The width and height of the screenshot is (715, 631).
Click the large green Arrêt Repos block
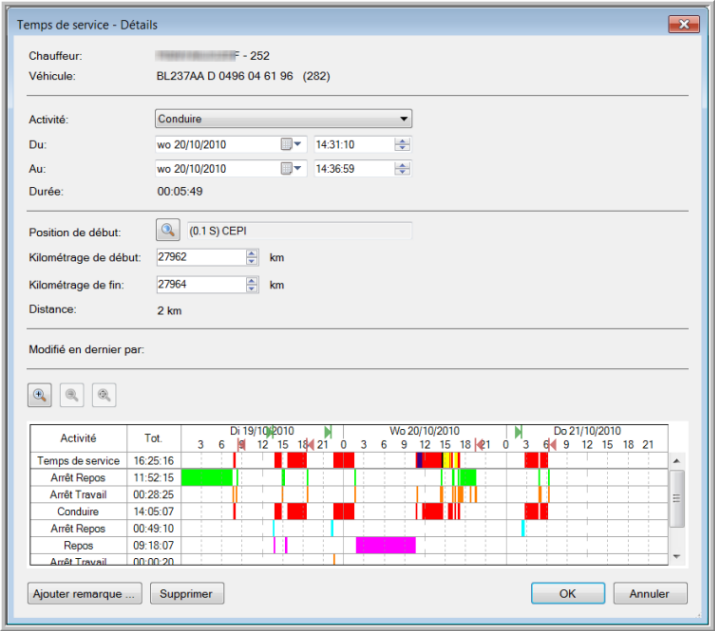206,477
